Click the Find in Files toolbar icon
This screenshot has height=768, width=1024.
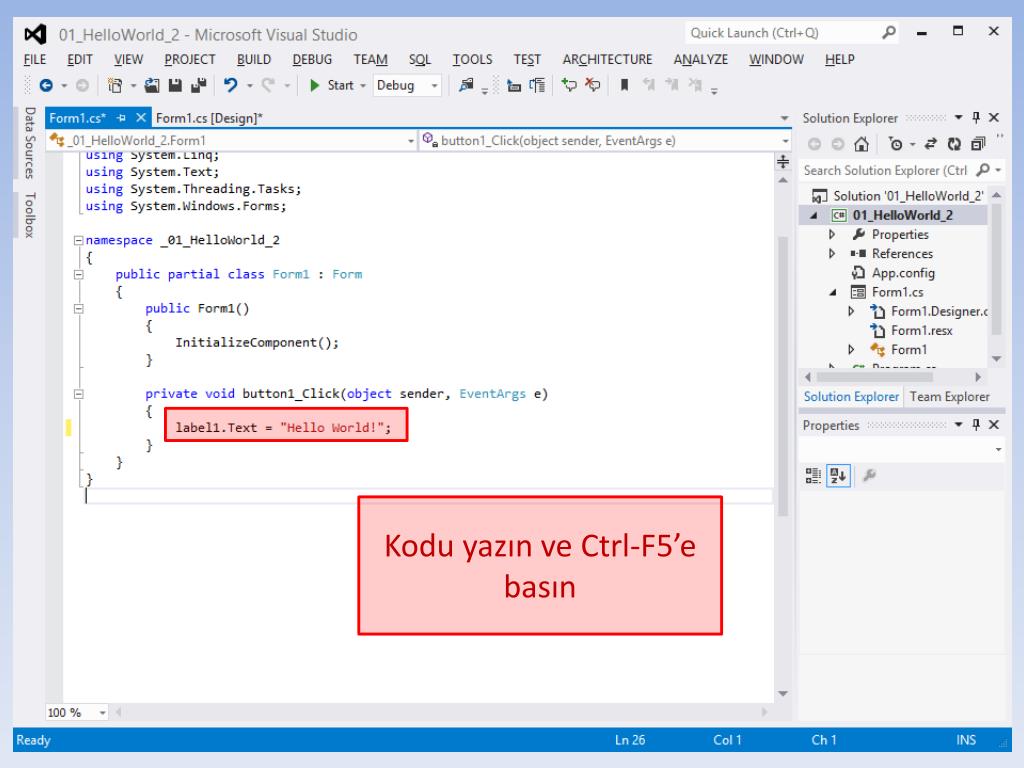[466, 86]
